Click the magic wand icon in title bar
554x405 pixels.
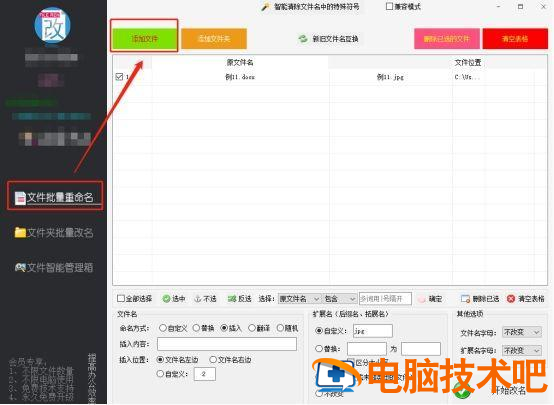point(265,7)
